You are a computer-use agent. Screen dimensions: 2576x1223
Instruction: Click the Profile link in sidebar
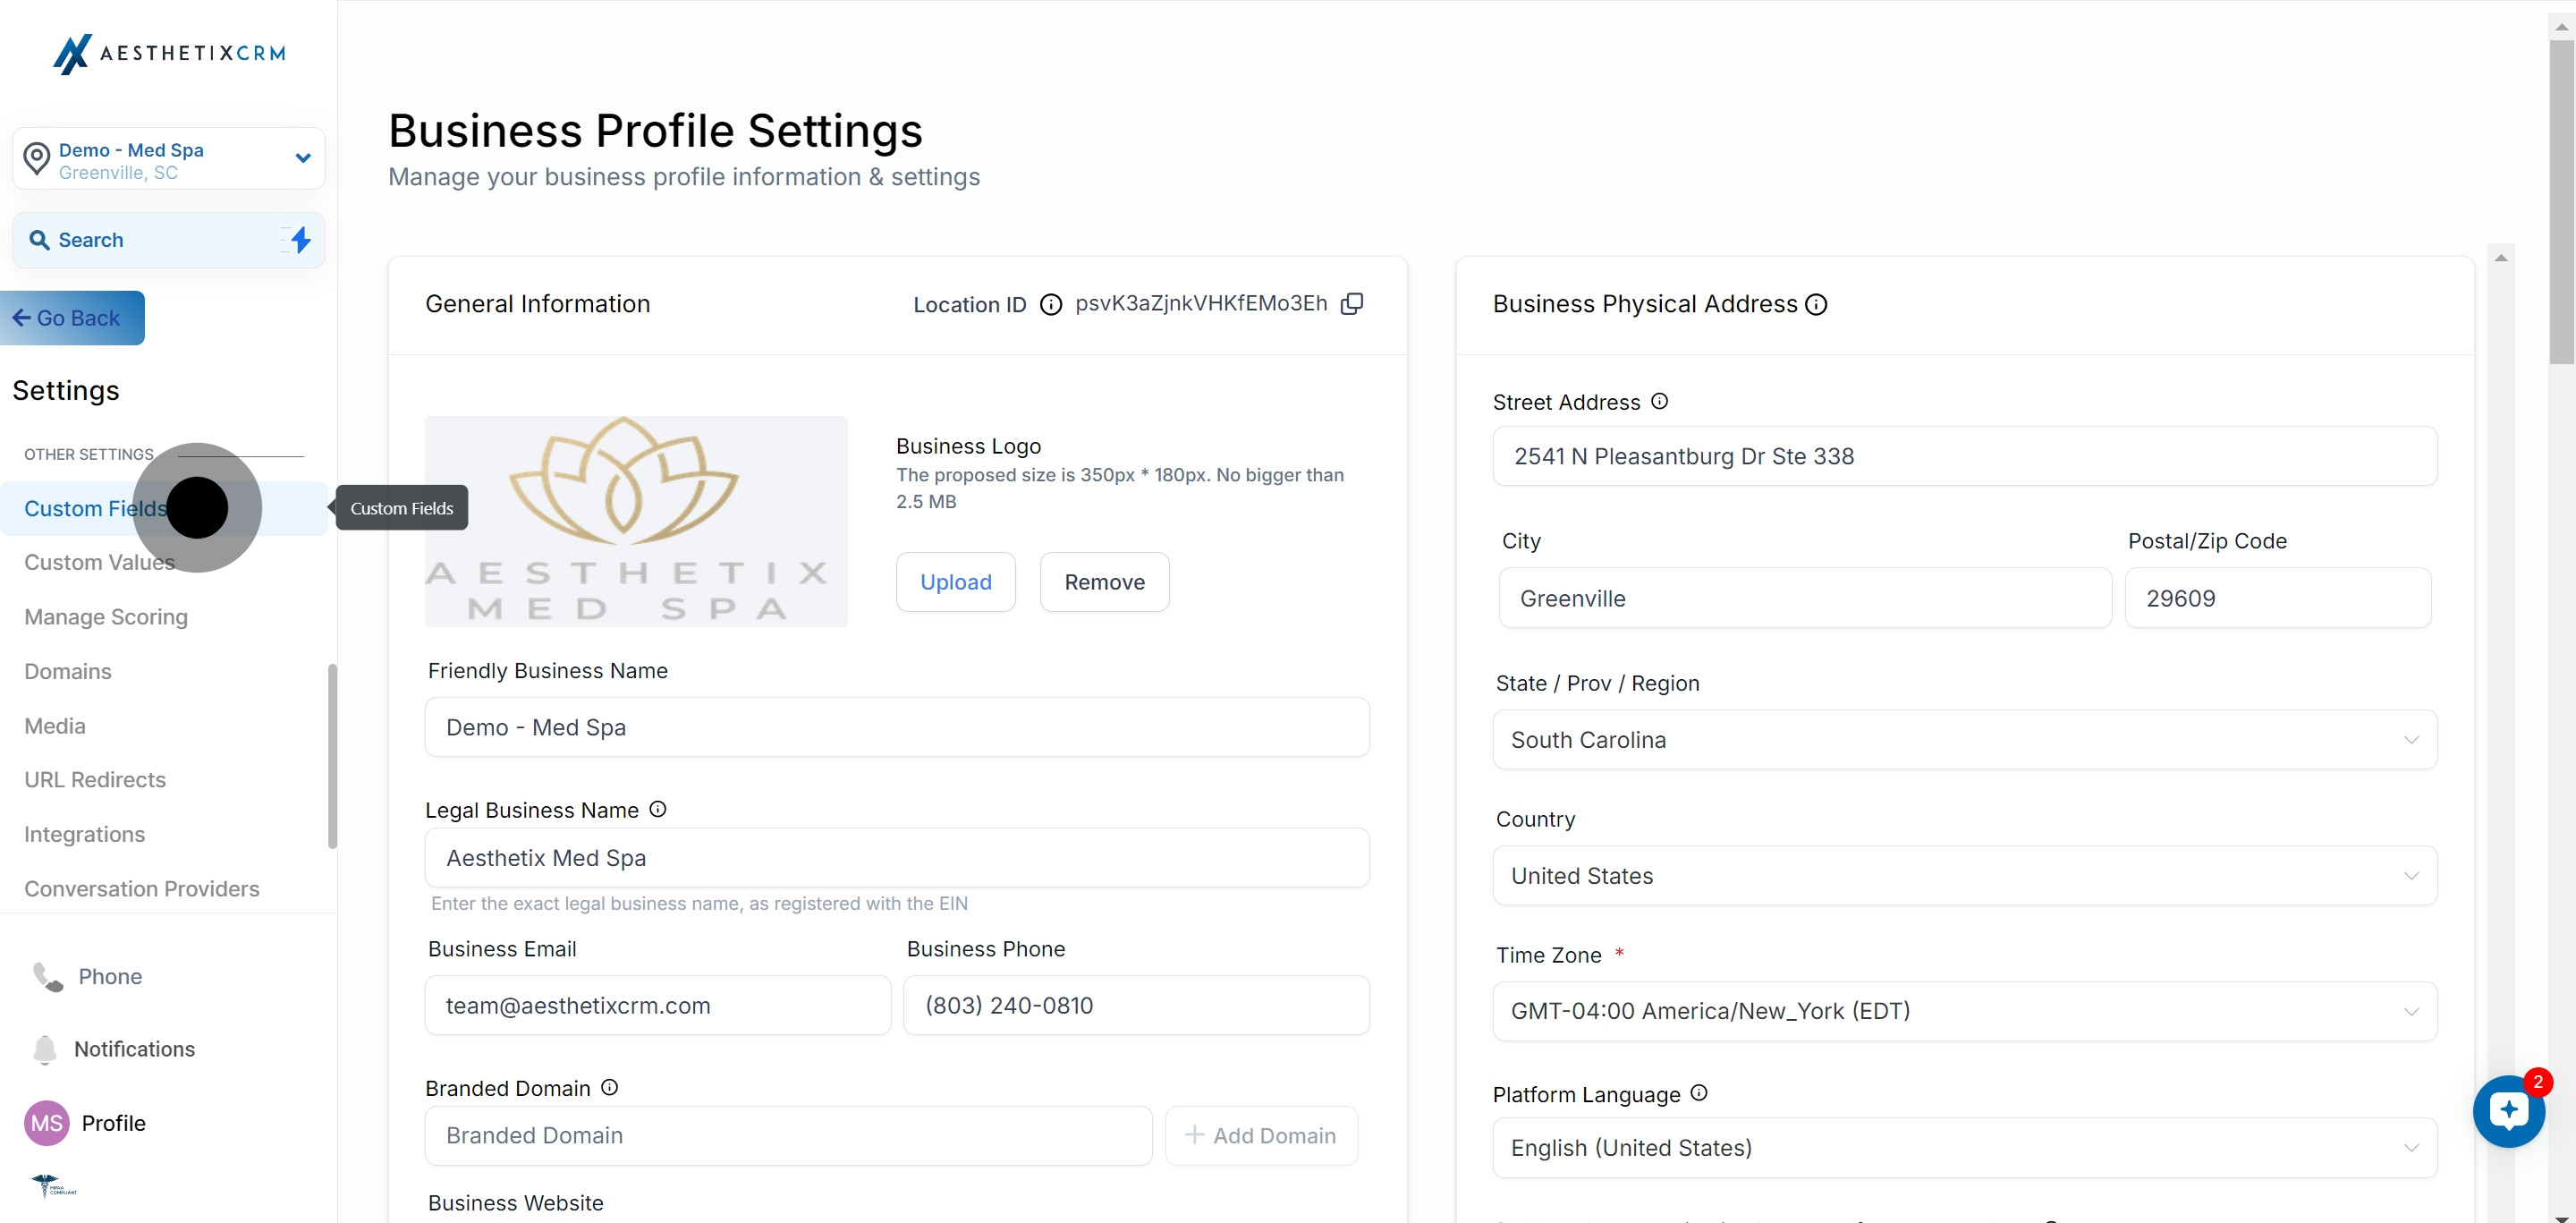tap(114, 1123)
